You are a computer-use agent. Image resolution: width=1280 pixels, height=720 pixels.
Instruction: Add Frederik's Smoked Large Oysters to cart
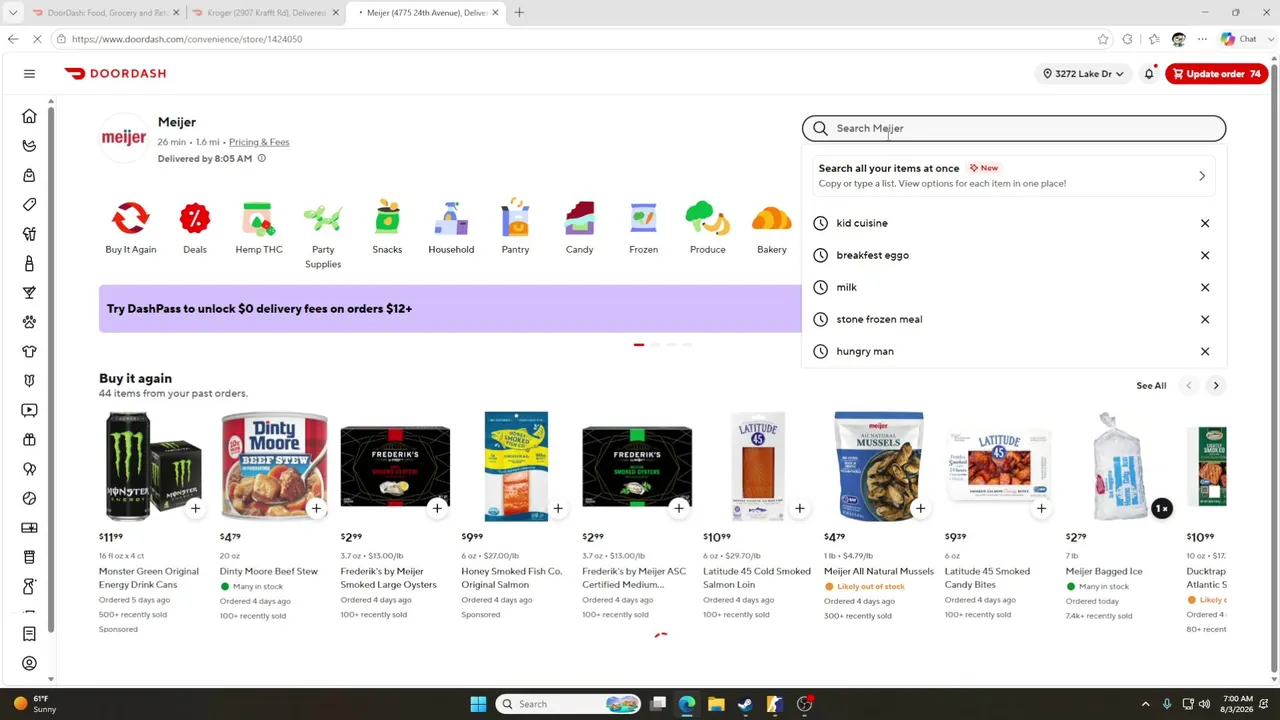(437, 508)
